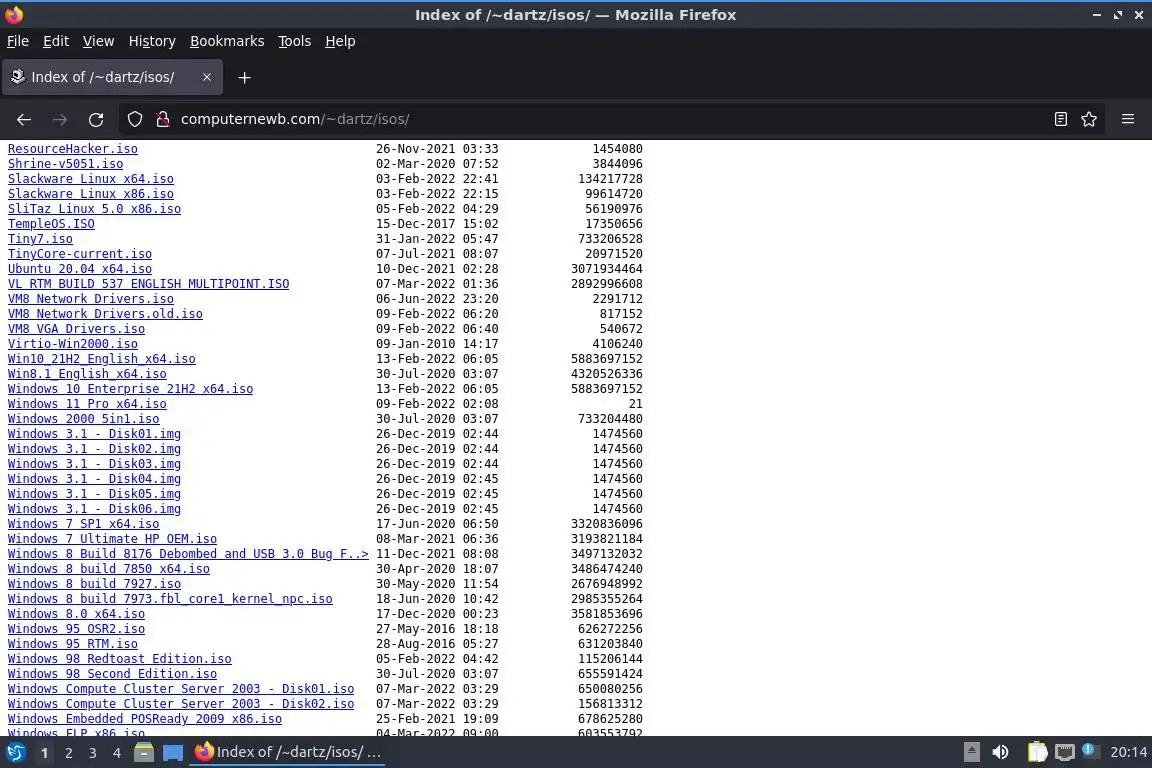Viewport: 1152px width, 768px height.
Task: Toggle reader view
Action: (x=1060, y=119)
